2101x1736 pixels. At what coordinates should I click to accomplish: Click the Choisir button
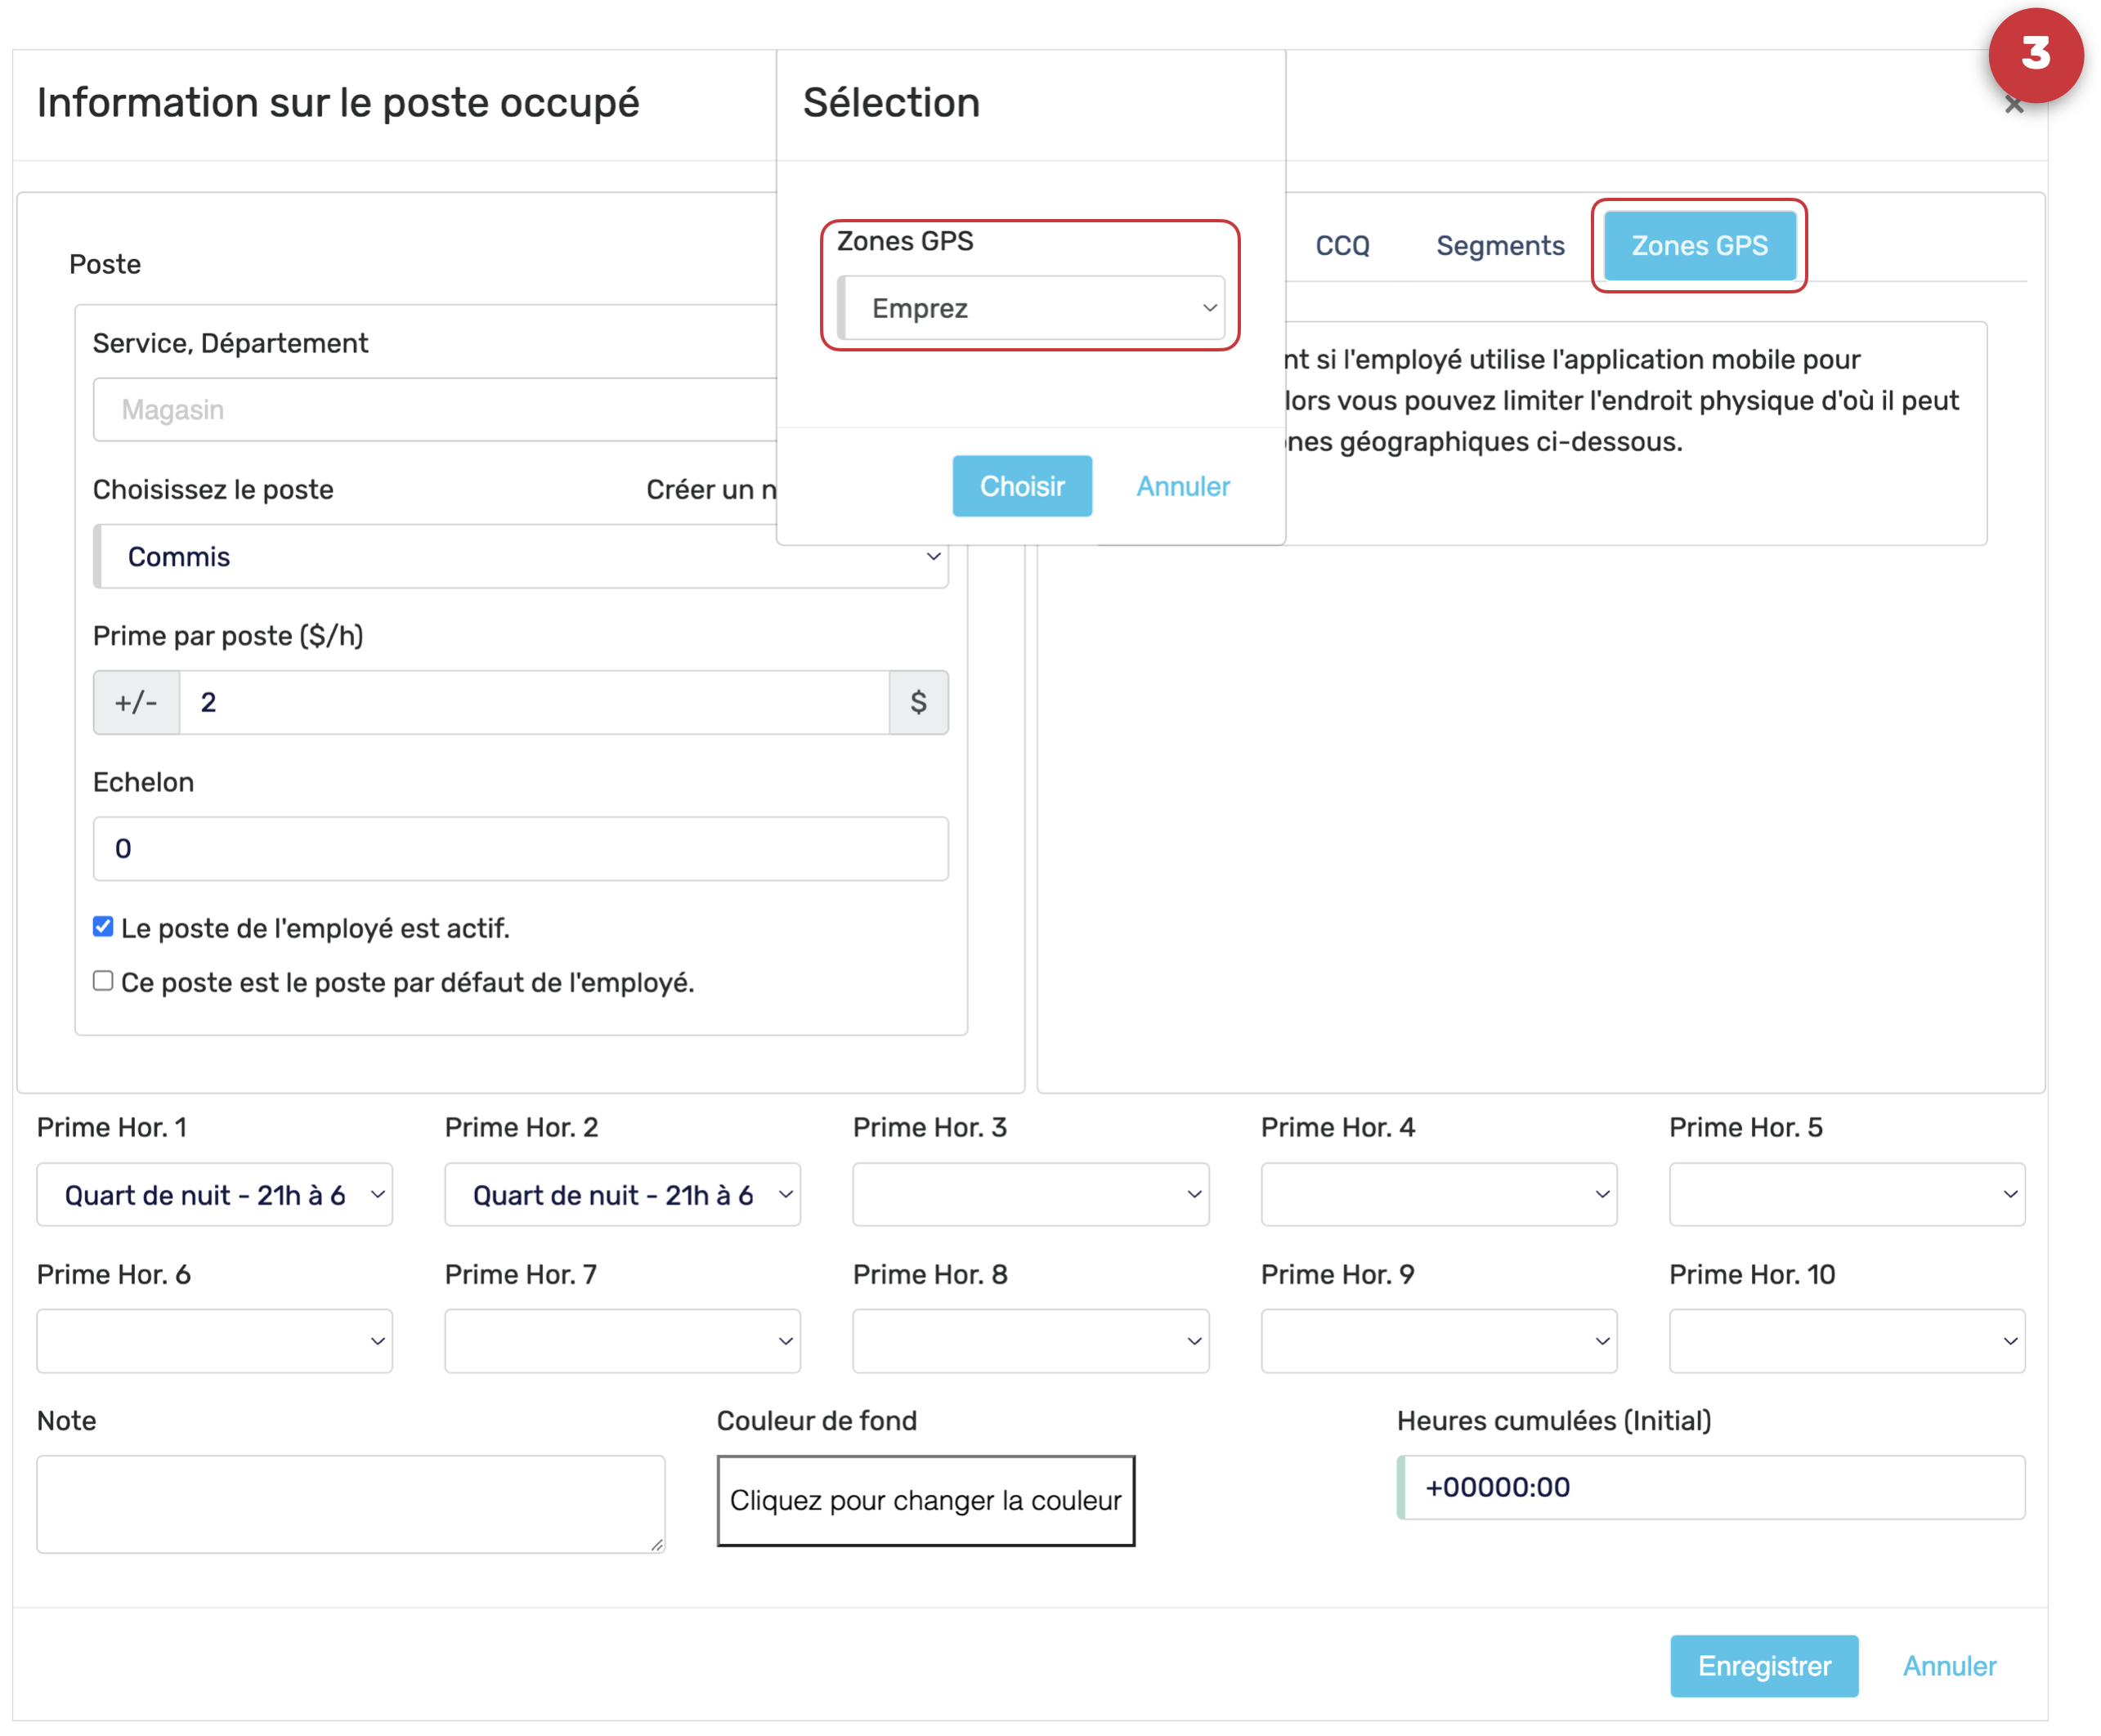tap(1021, 486)
